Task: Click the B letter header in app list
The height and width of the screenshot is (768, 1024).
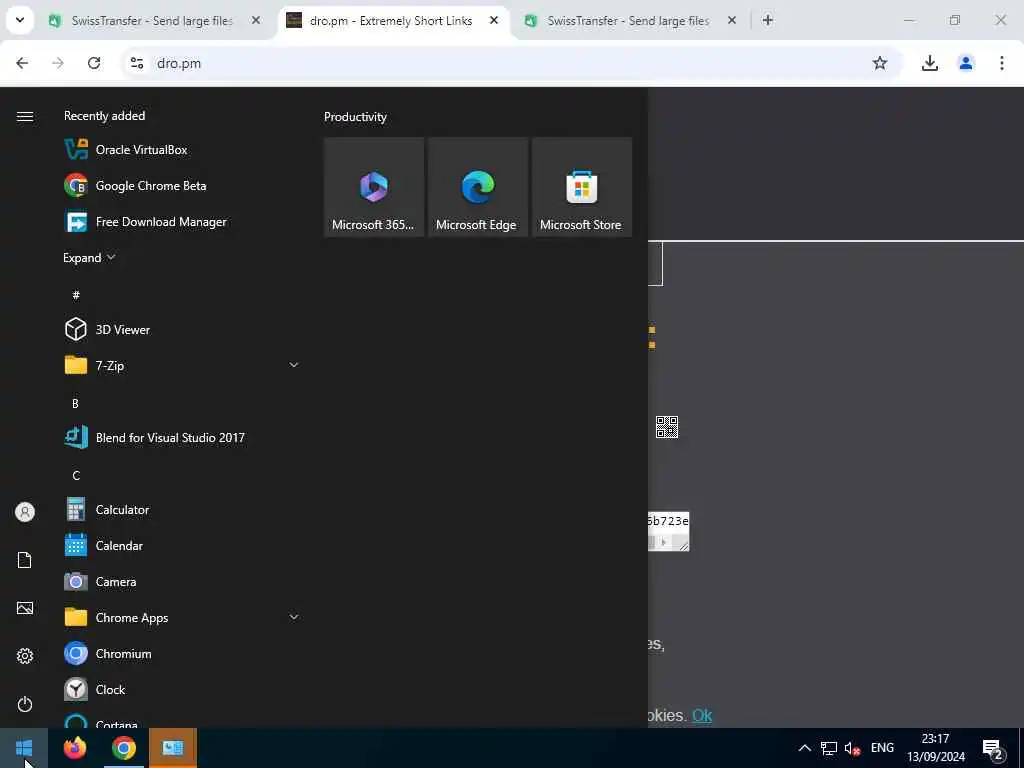Action: (x=76, y=404)
